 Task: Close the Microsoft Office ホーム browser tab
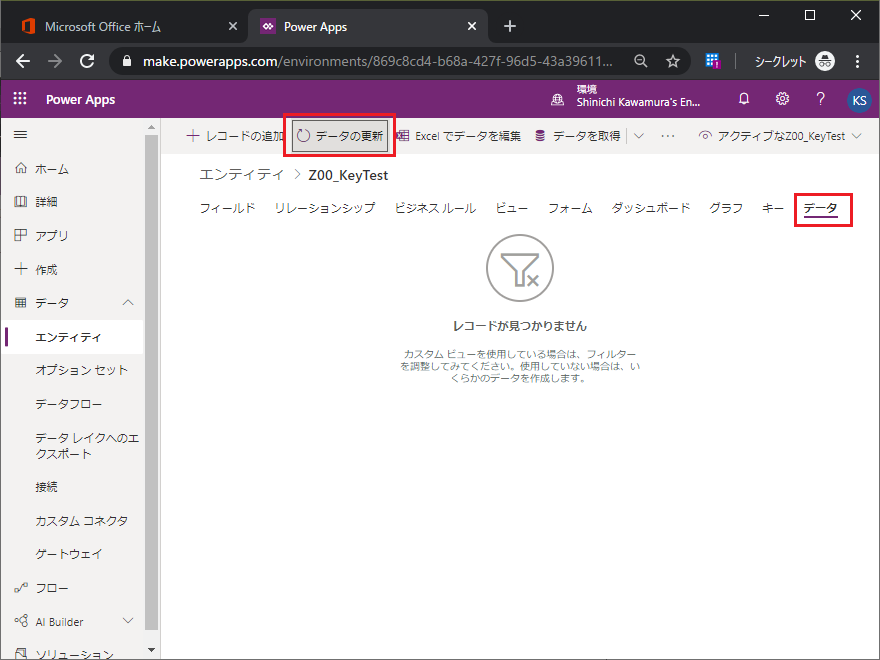tap(233, 26)
